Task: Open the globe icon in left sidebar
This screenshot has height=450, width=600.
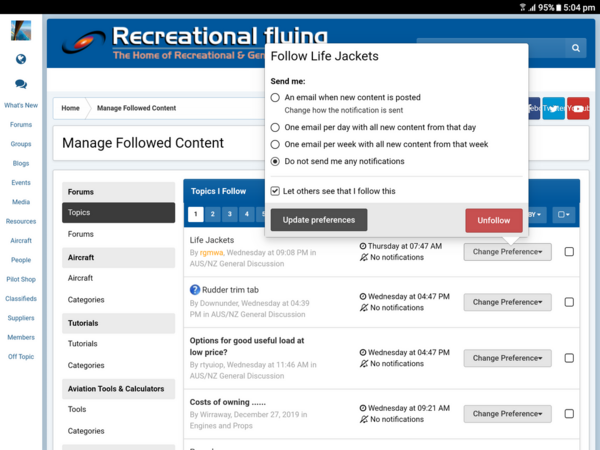Action: pos(21,59)
